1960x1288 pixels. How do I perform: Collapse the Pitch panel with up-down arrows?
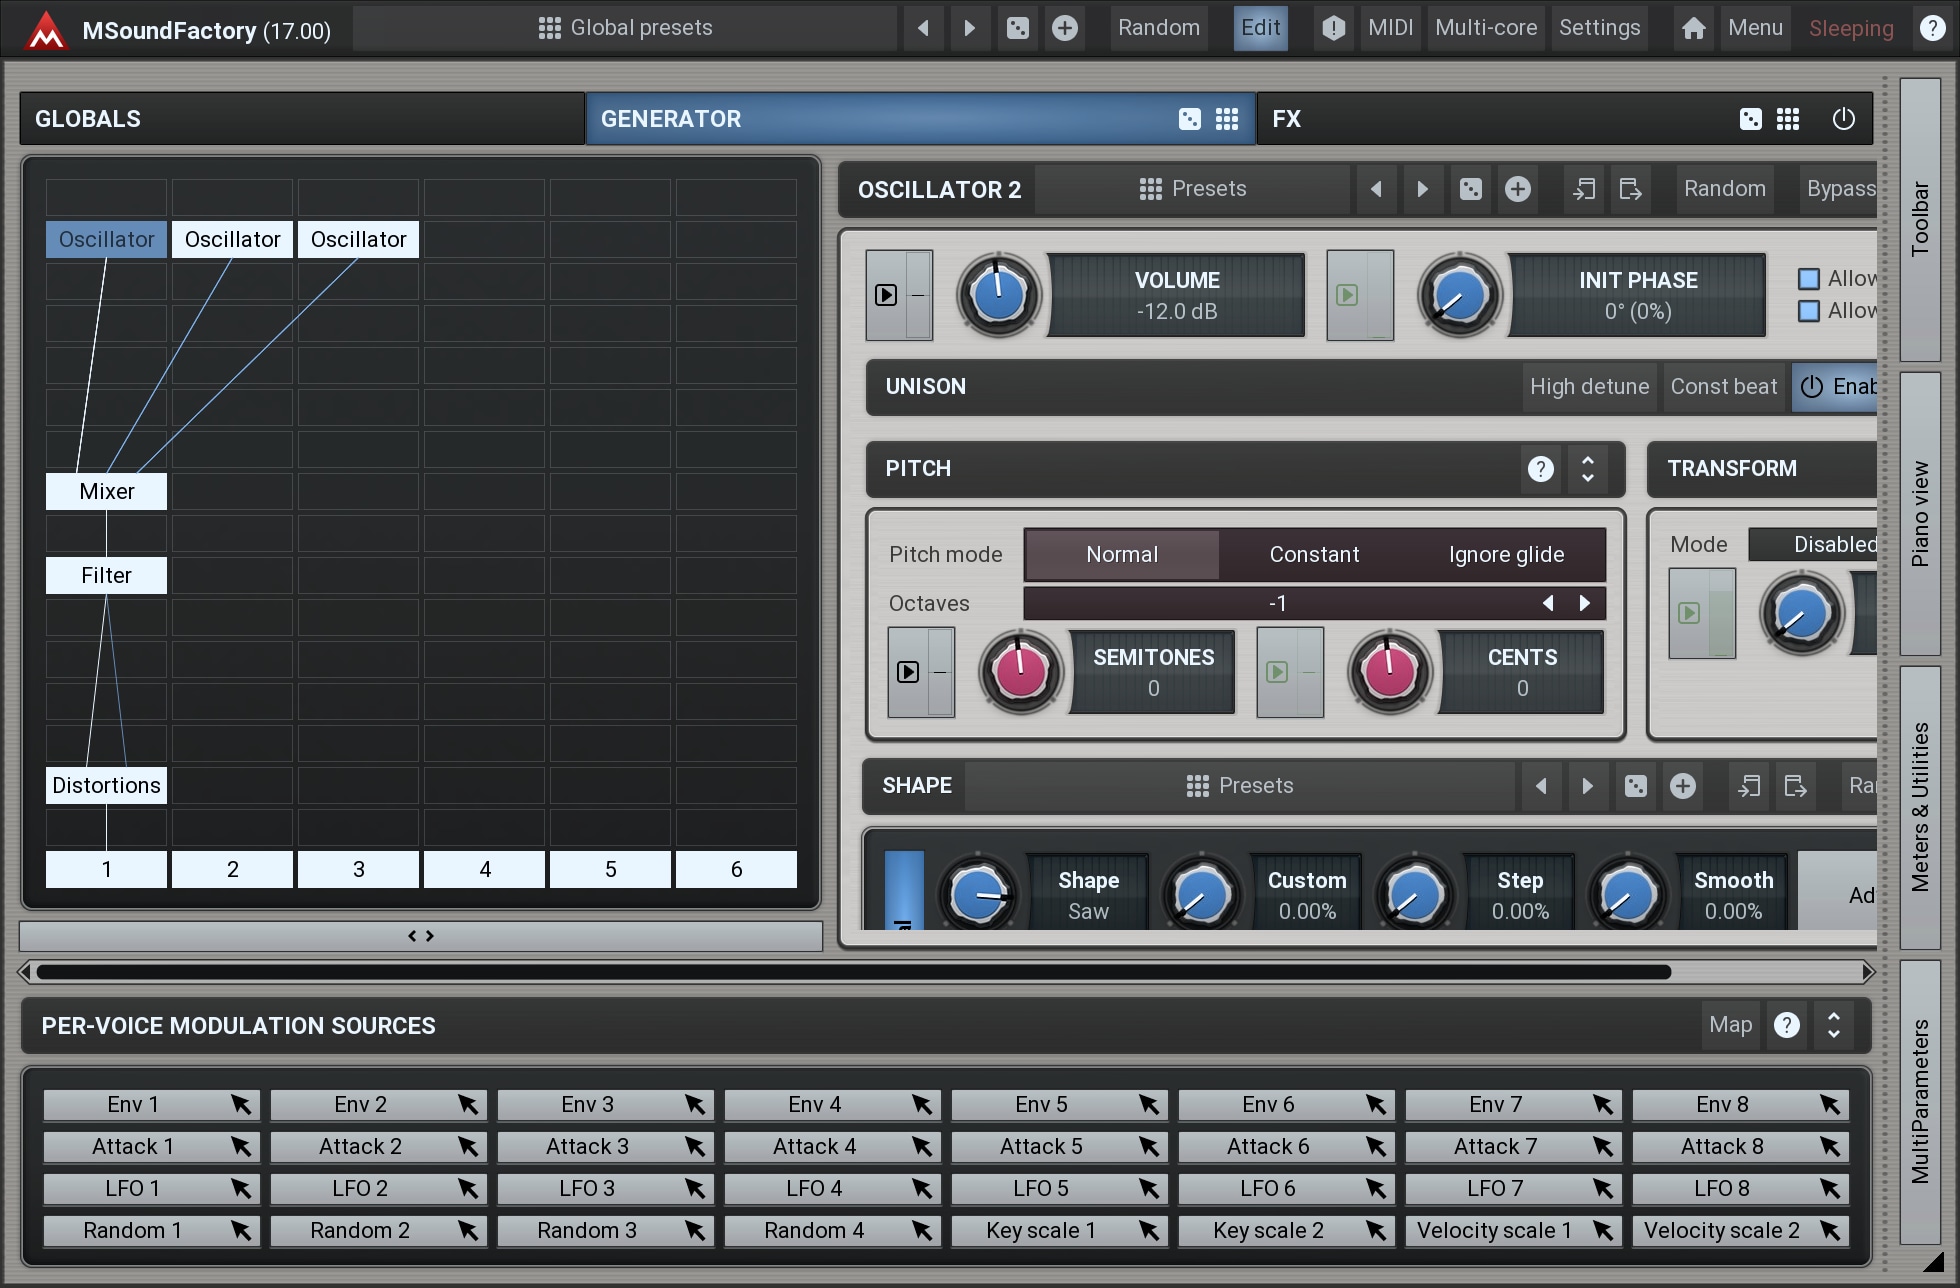pos(1587,469)
